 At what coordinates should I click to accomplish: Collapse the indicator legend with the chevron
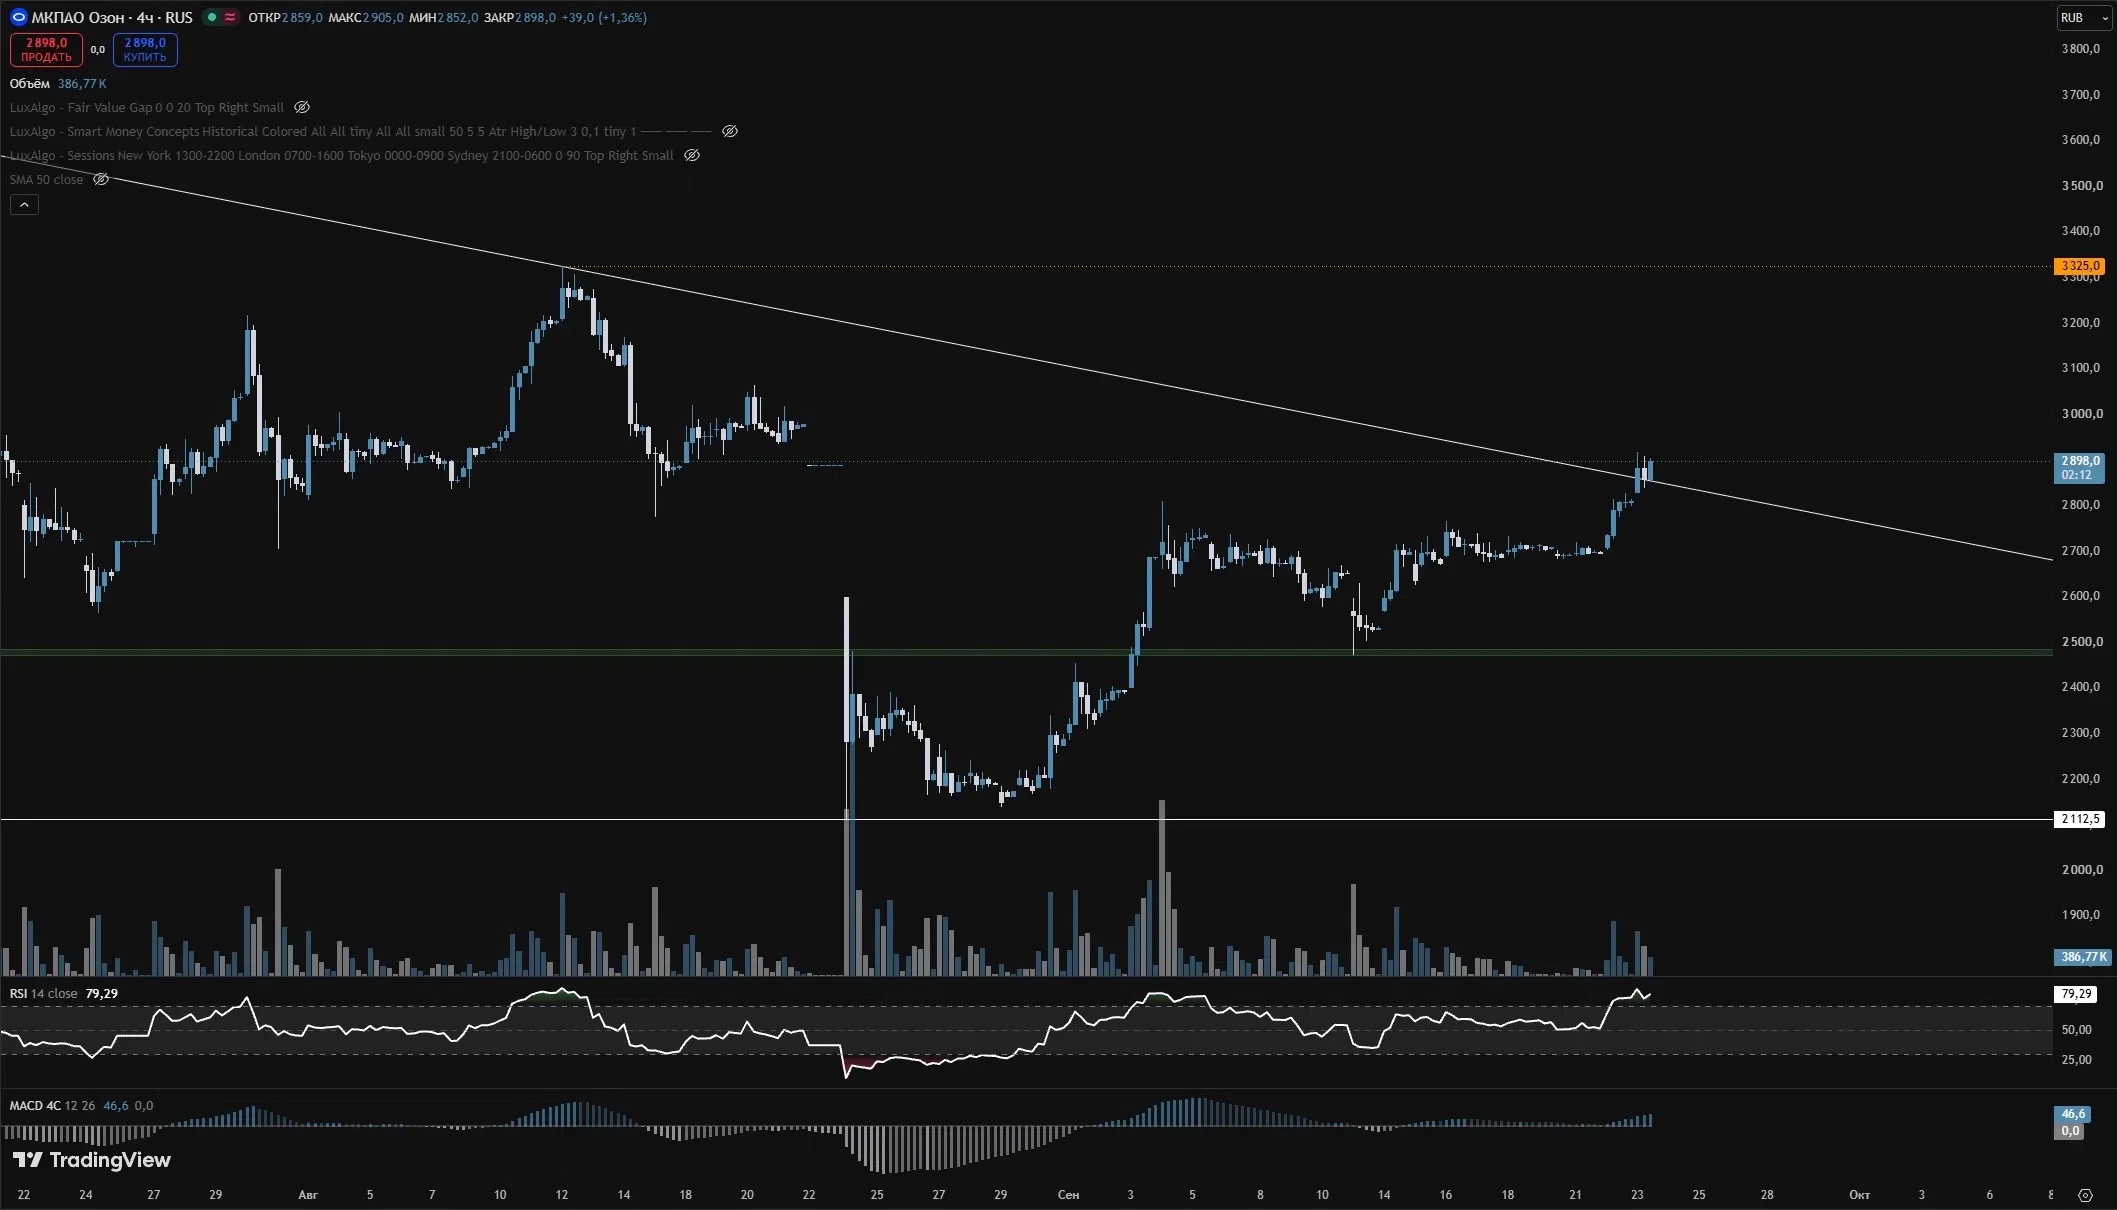pyautogui.click(x=24, y=205)
